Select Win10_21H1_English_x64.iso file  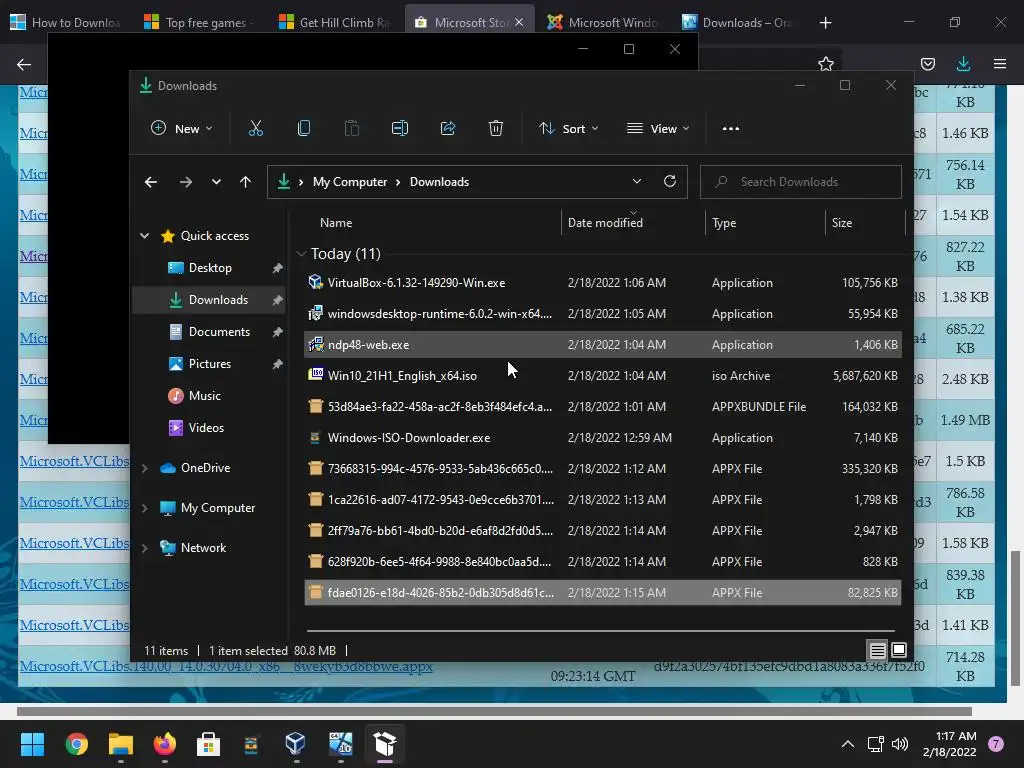(x=603, y=376)
